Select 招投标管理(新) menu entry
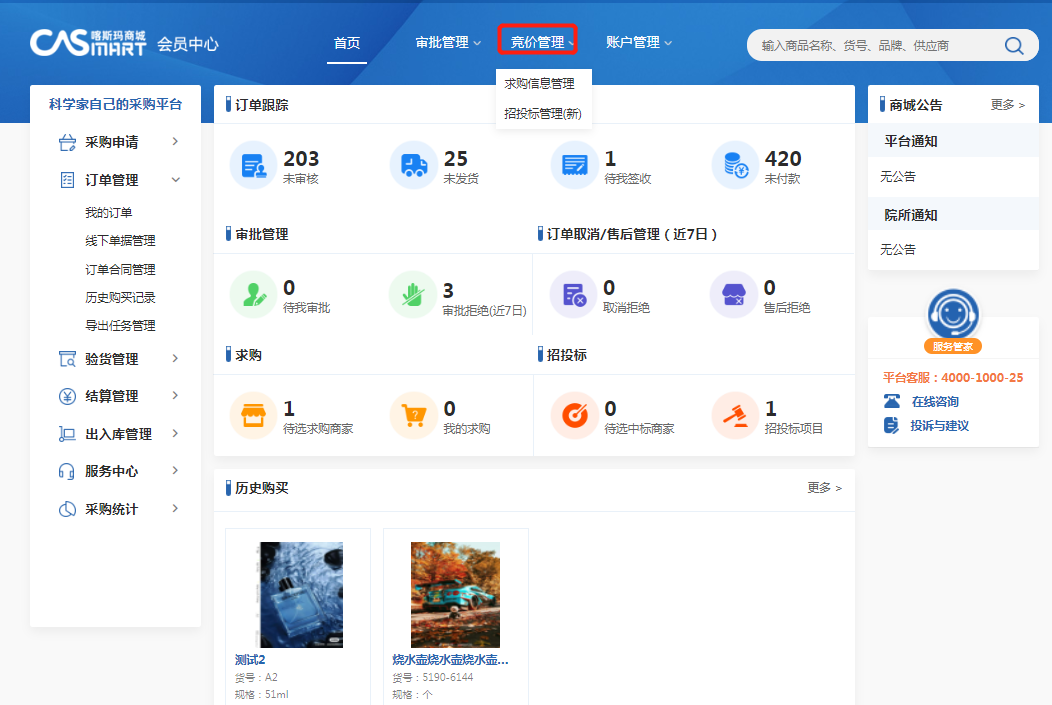The image size is (1052, 705). tap(542, 114)
